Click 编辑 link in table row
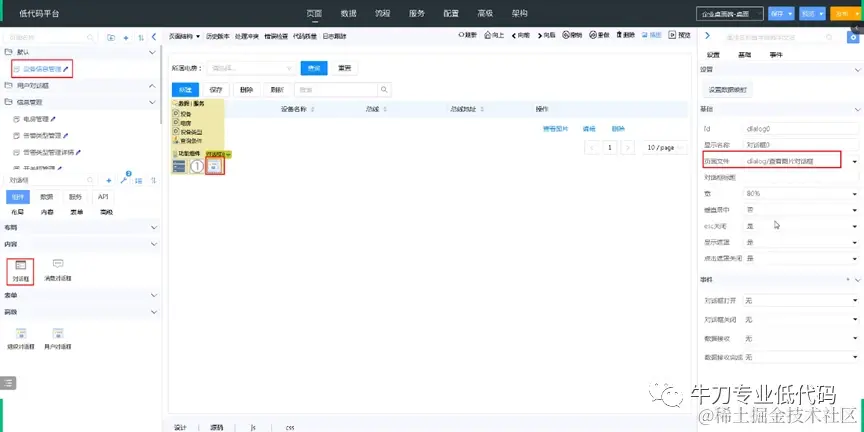The width and height of the screenshot is (864, 432). click(x=589, y=129)
